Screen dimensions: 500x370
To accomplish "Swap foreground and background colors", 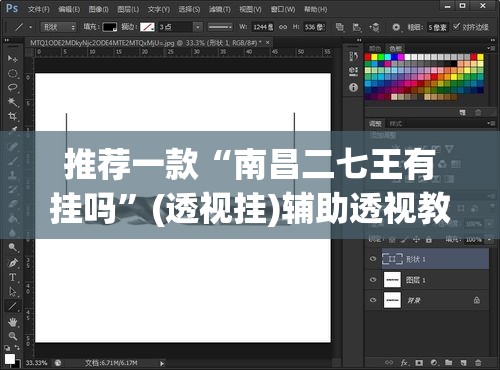I will point(17,348).
